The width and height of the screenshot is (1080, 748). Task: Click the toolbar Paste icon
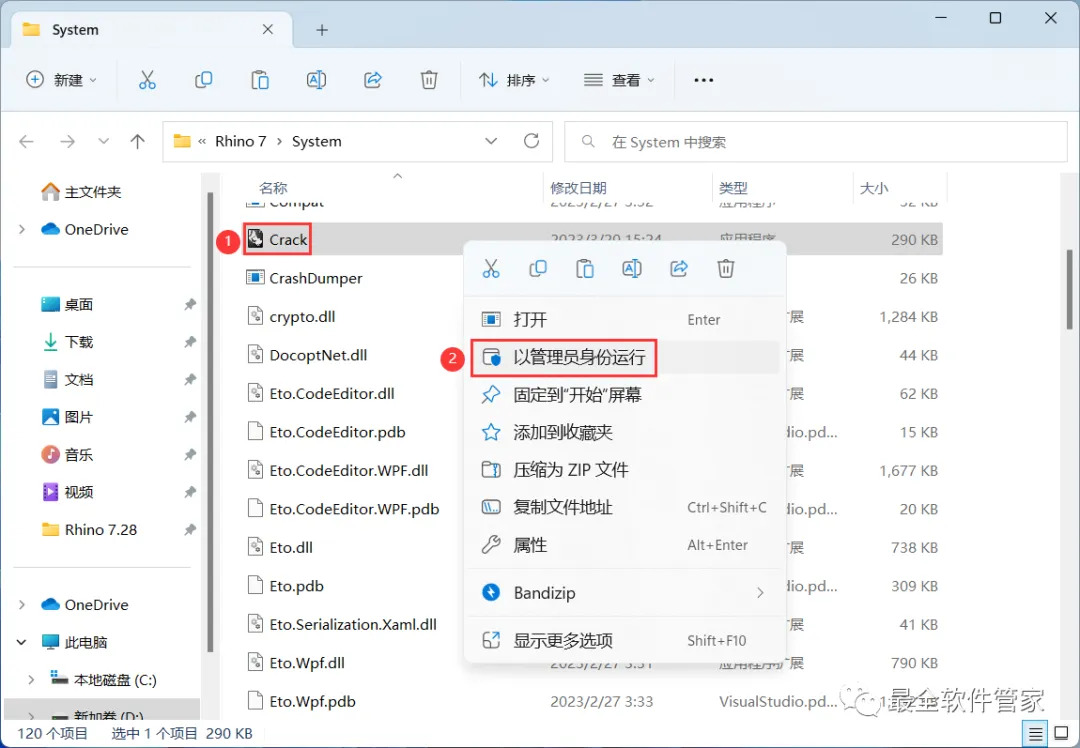coord(260,80)
